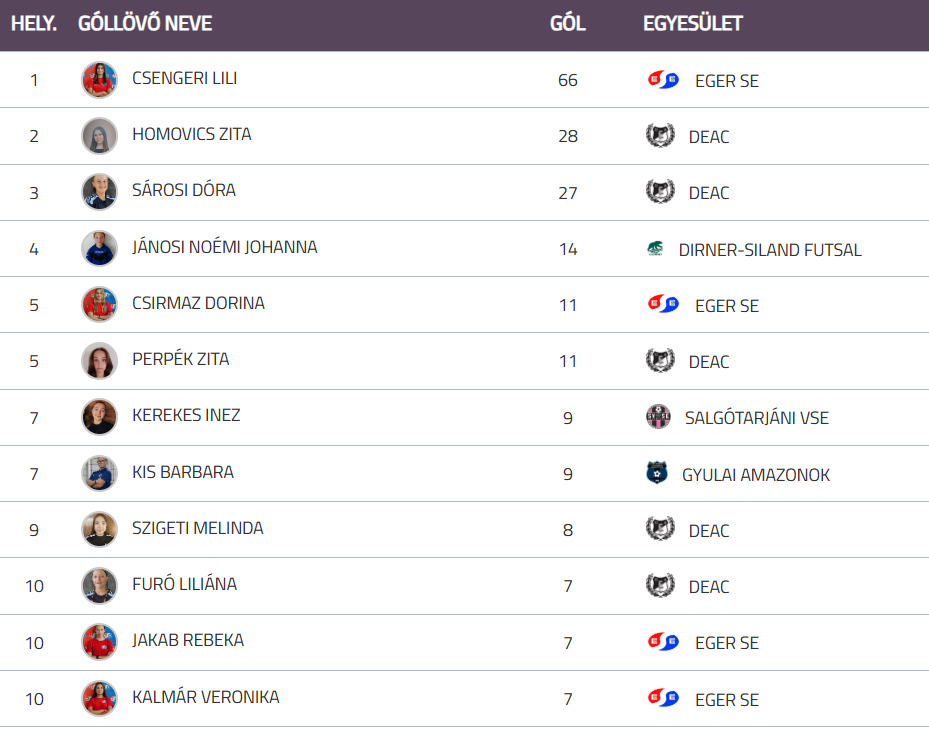Open Jakab Rebeka player name link
Screen dimensions: 929x735
[188, 640]
